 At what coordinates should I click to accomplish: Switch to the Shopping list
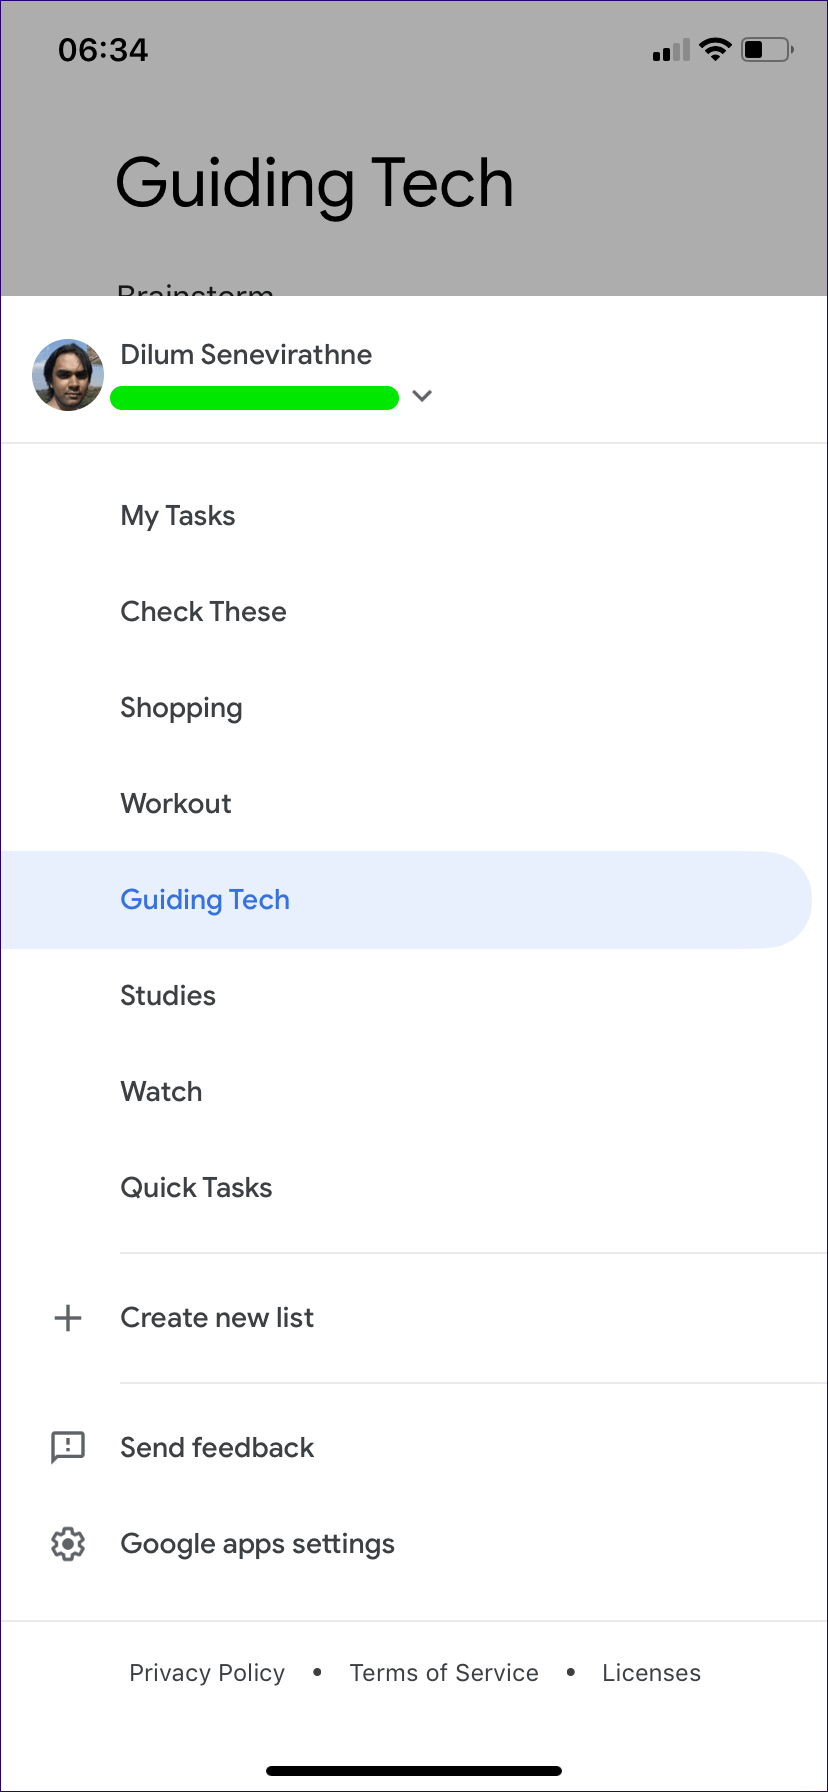pos(181,708)
